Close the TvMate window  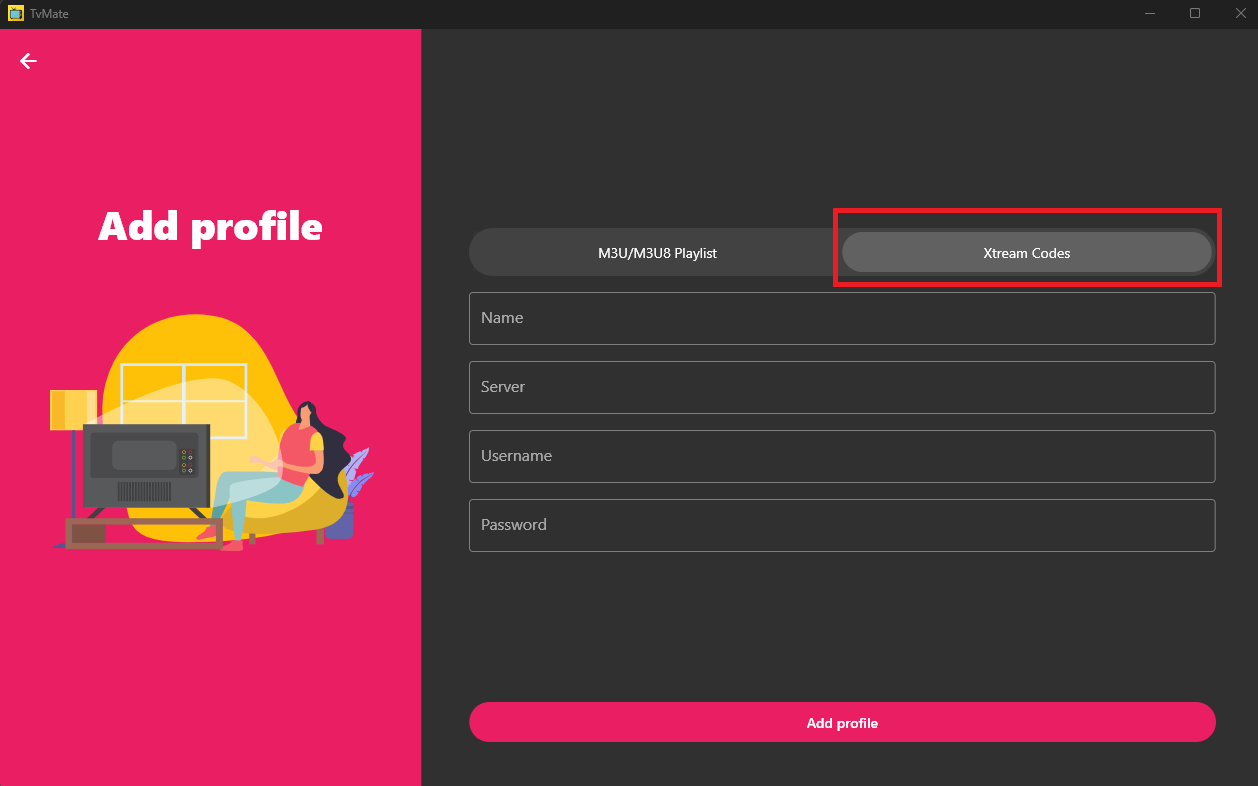1238,14
